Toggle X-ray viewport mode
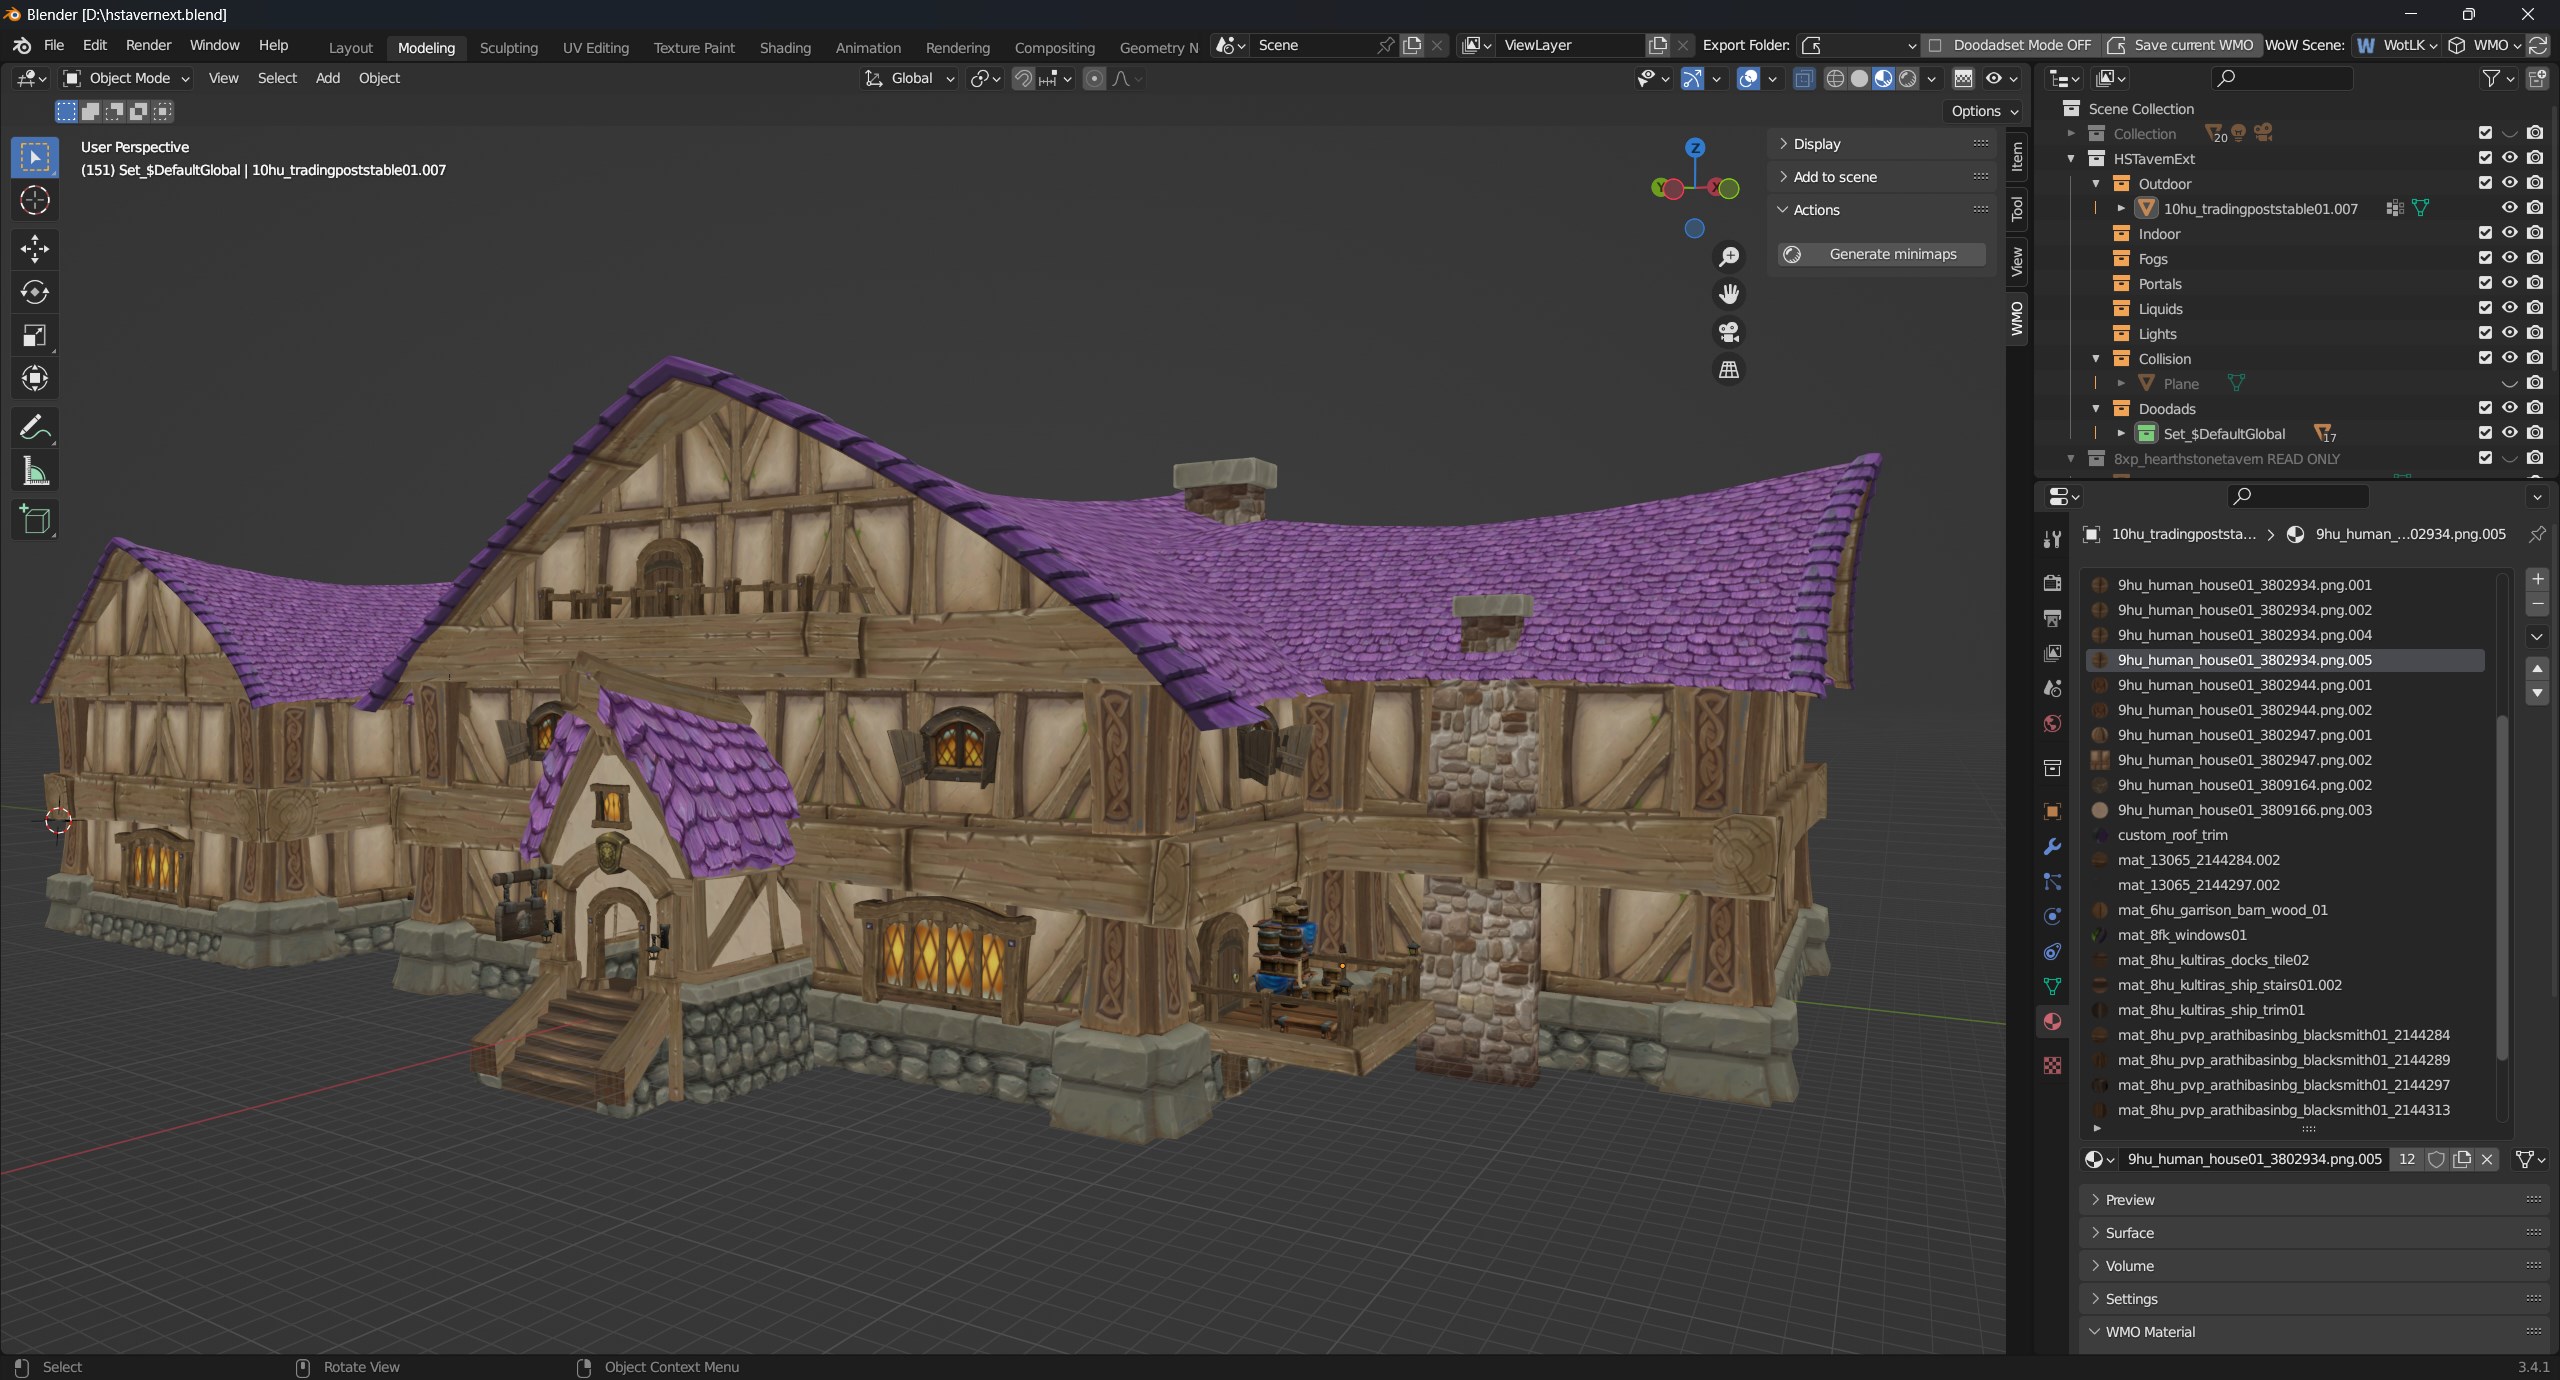This screenshot has width=2560, height=1380. pyautogui.click(x=1804, y=78)
